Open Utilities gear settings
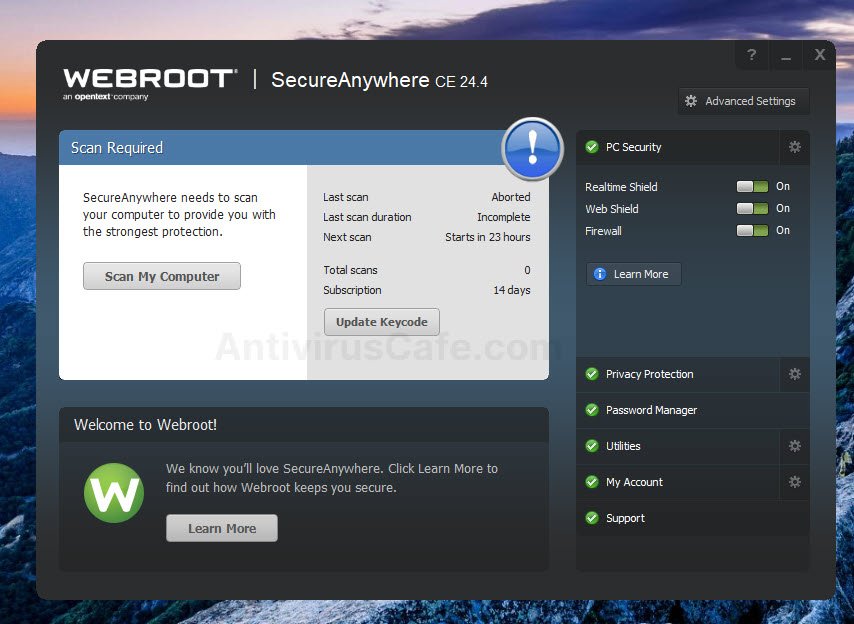Image resolution: width=854 pixels, height=624 pixels. point(795,446)
